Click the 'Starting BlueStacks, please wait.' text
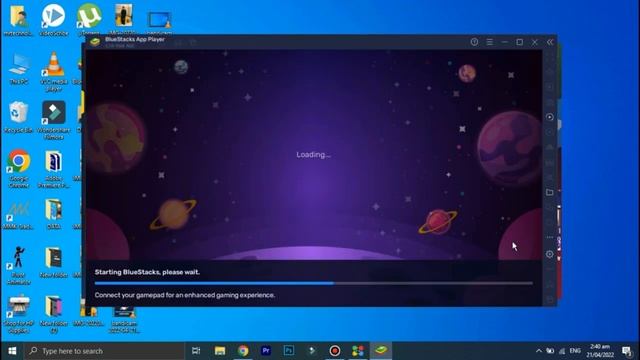 click(x=147, y=272)
